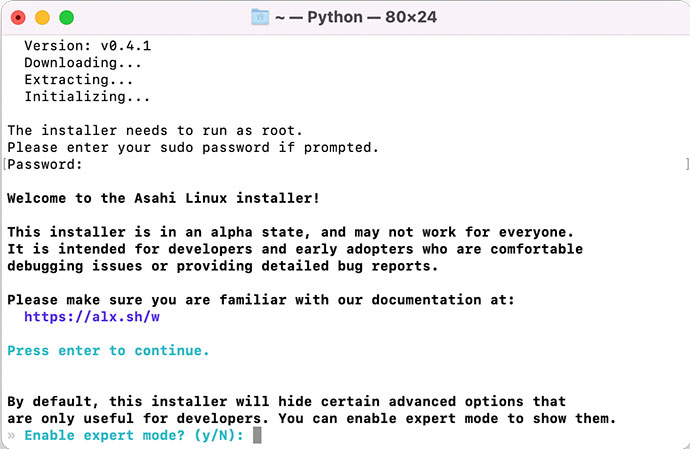Minimize the window using the yellow button
The width and height of the screenshot is (690, 449).
42,18
